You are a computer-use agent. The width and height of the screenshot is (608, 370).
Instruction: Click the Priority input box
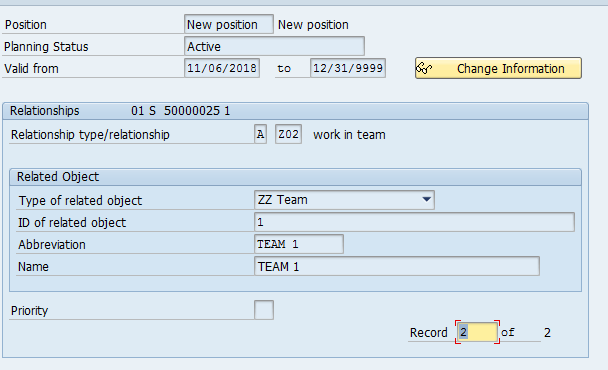264,310
